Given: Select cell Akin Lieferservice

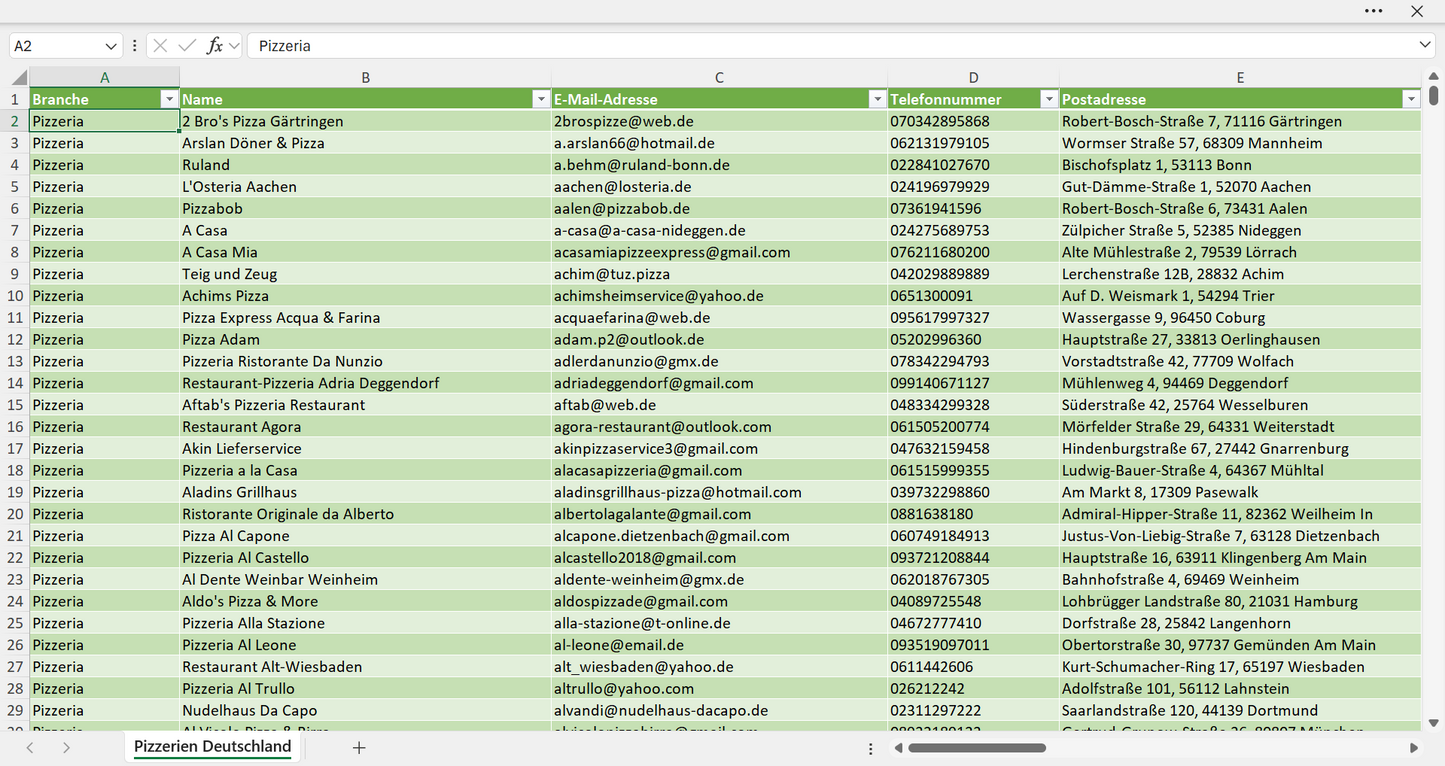Looking at the screenshot, I should [366, 449].
